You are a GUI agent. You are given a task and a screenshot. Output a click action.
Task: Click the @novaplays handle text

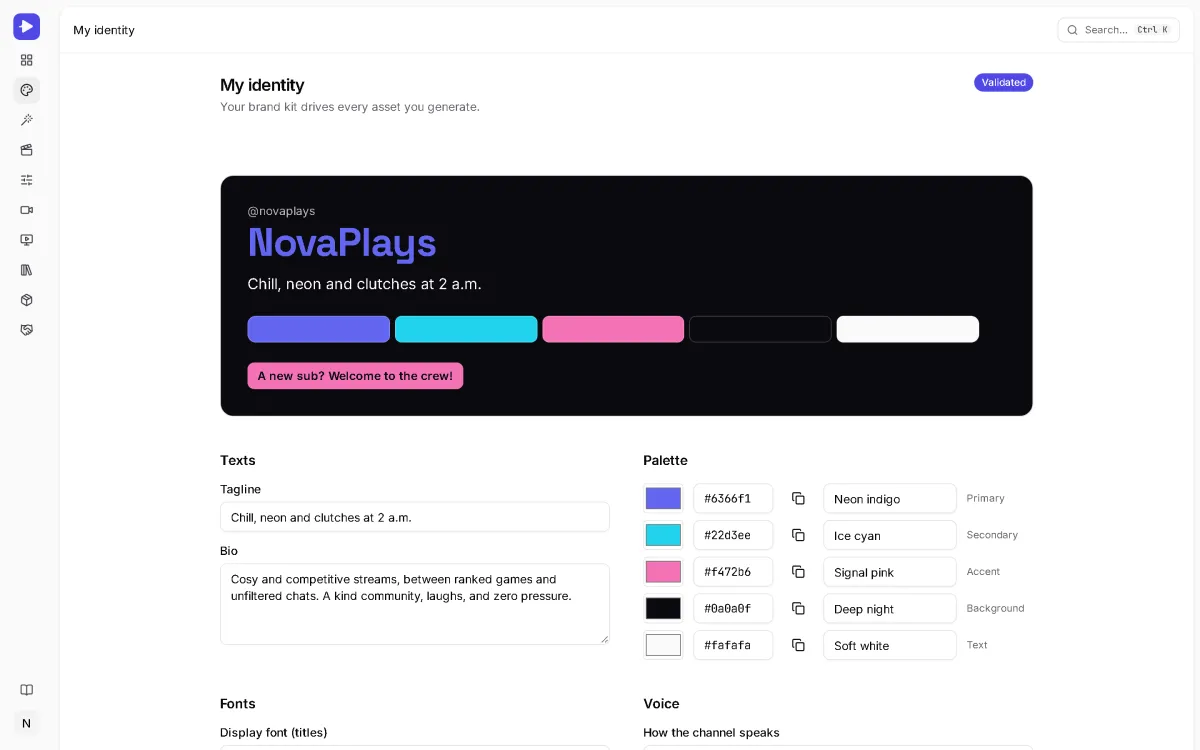[281, 211]
